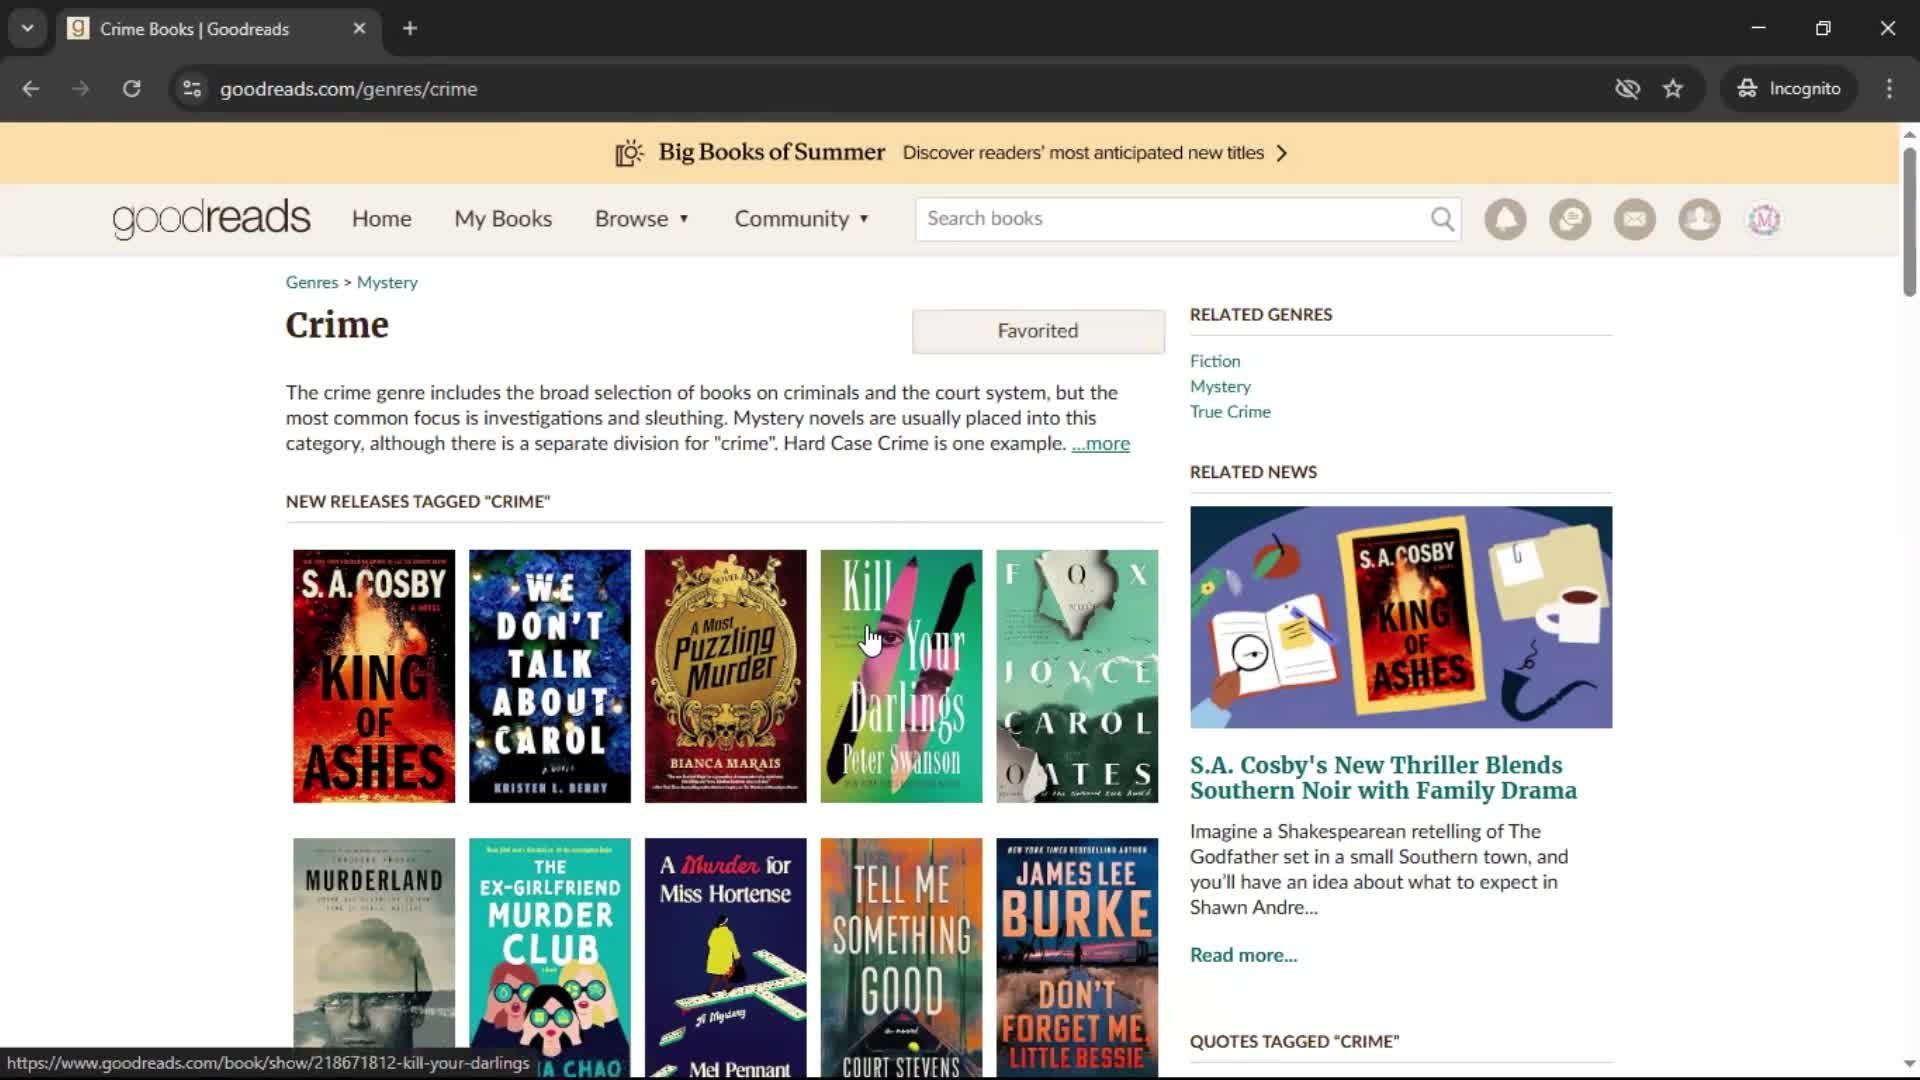Expand the Community dropdown menu
This screenshot has width=1920, height=1080.
[802, 219]
